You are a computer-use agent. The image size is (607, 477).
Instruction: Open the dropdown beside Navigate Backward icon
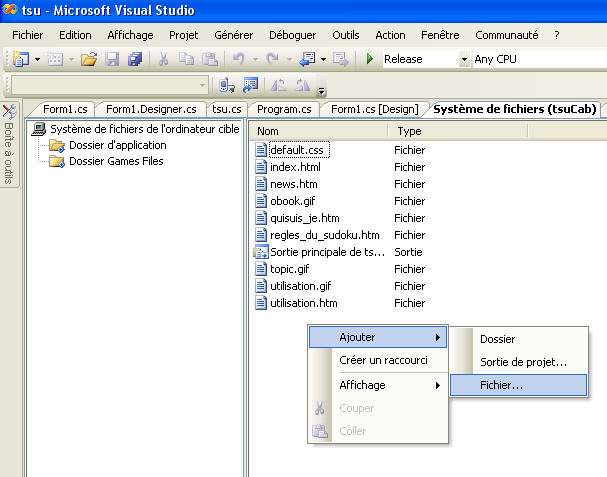pos(323,60)
